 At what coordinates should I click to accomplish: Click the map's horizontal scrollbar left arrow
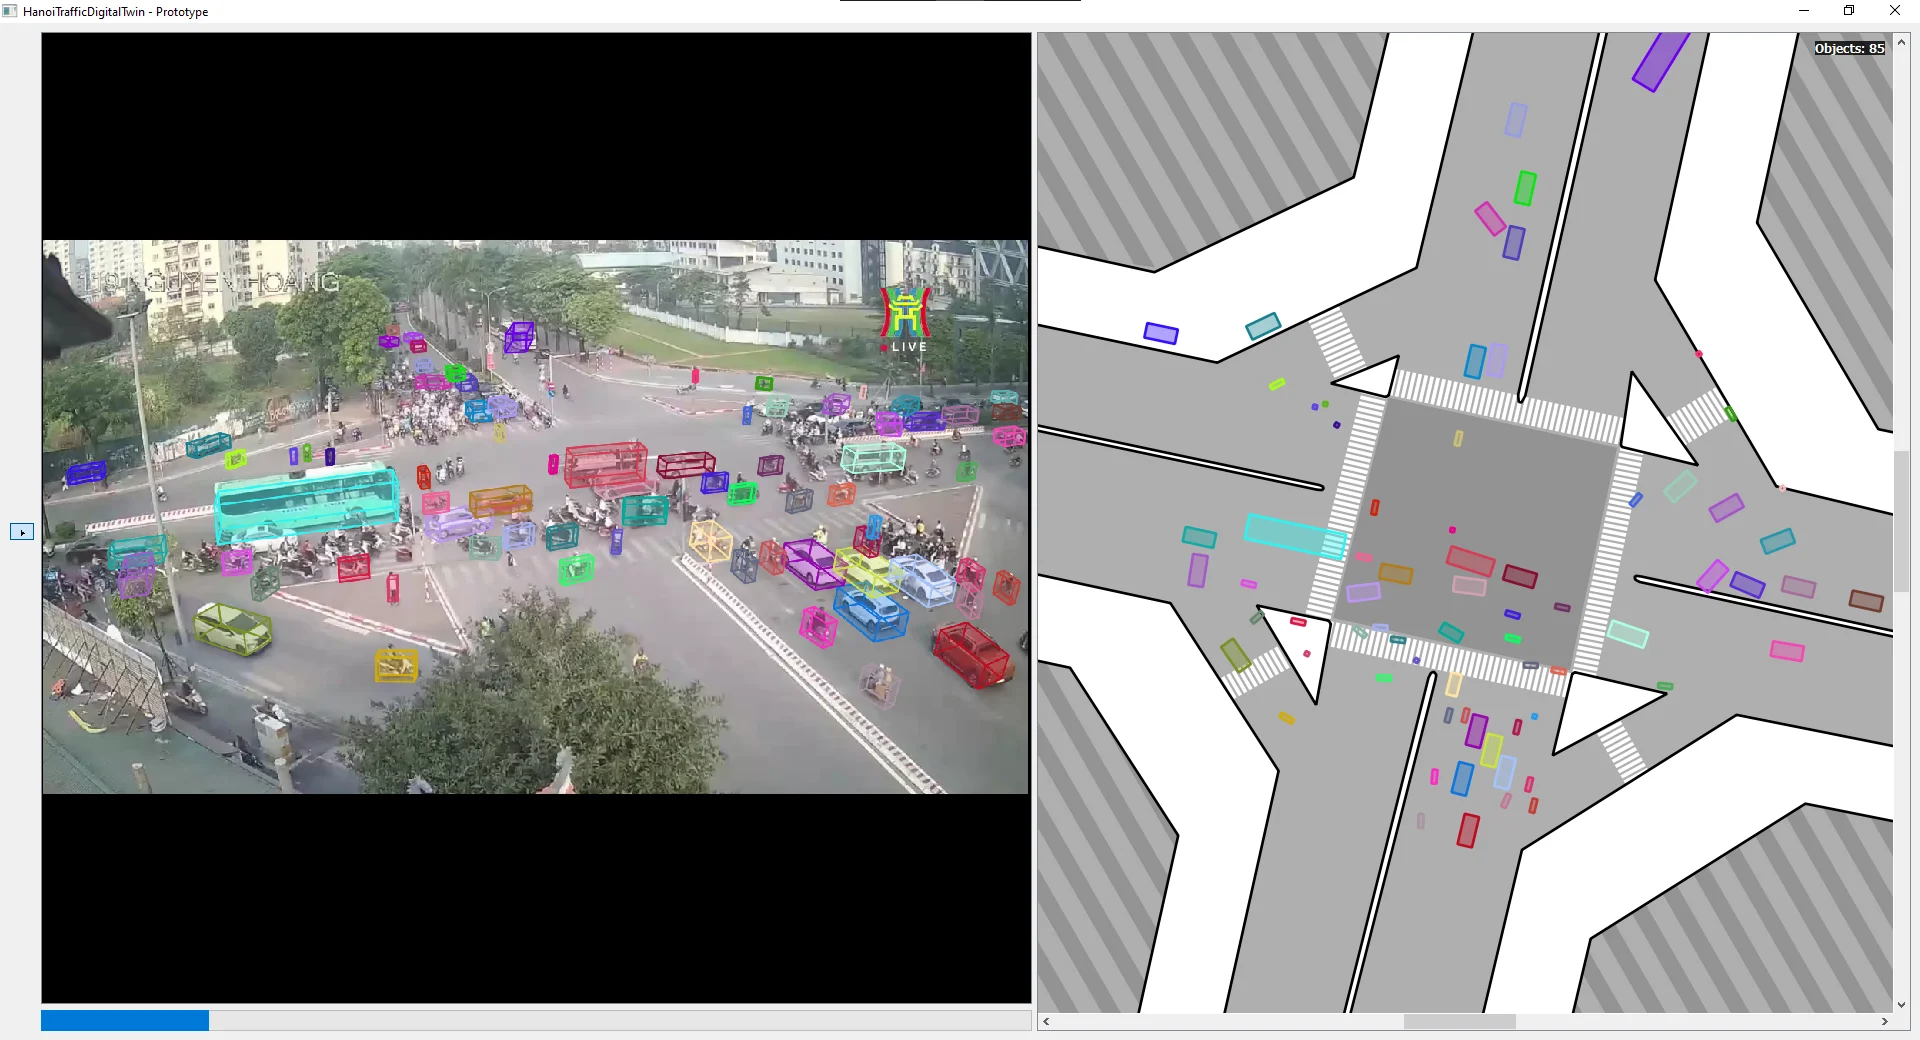point(1046,1021)
